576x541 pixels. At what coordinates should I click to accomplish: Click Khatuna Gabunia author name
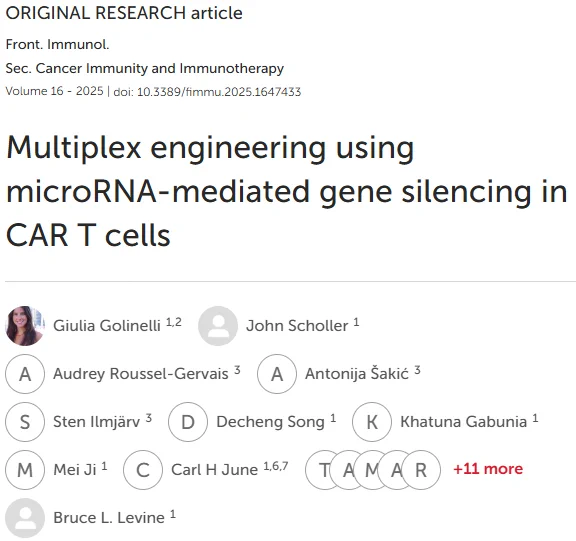pyautogui.click(x=464, y=422)
